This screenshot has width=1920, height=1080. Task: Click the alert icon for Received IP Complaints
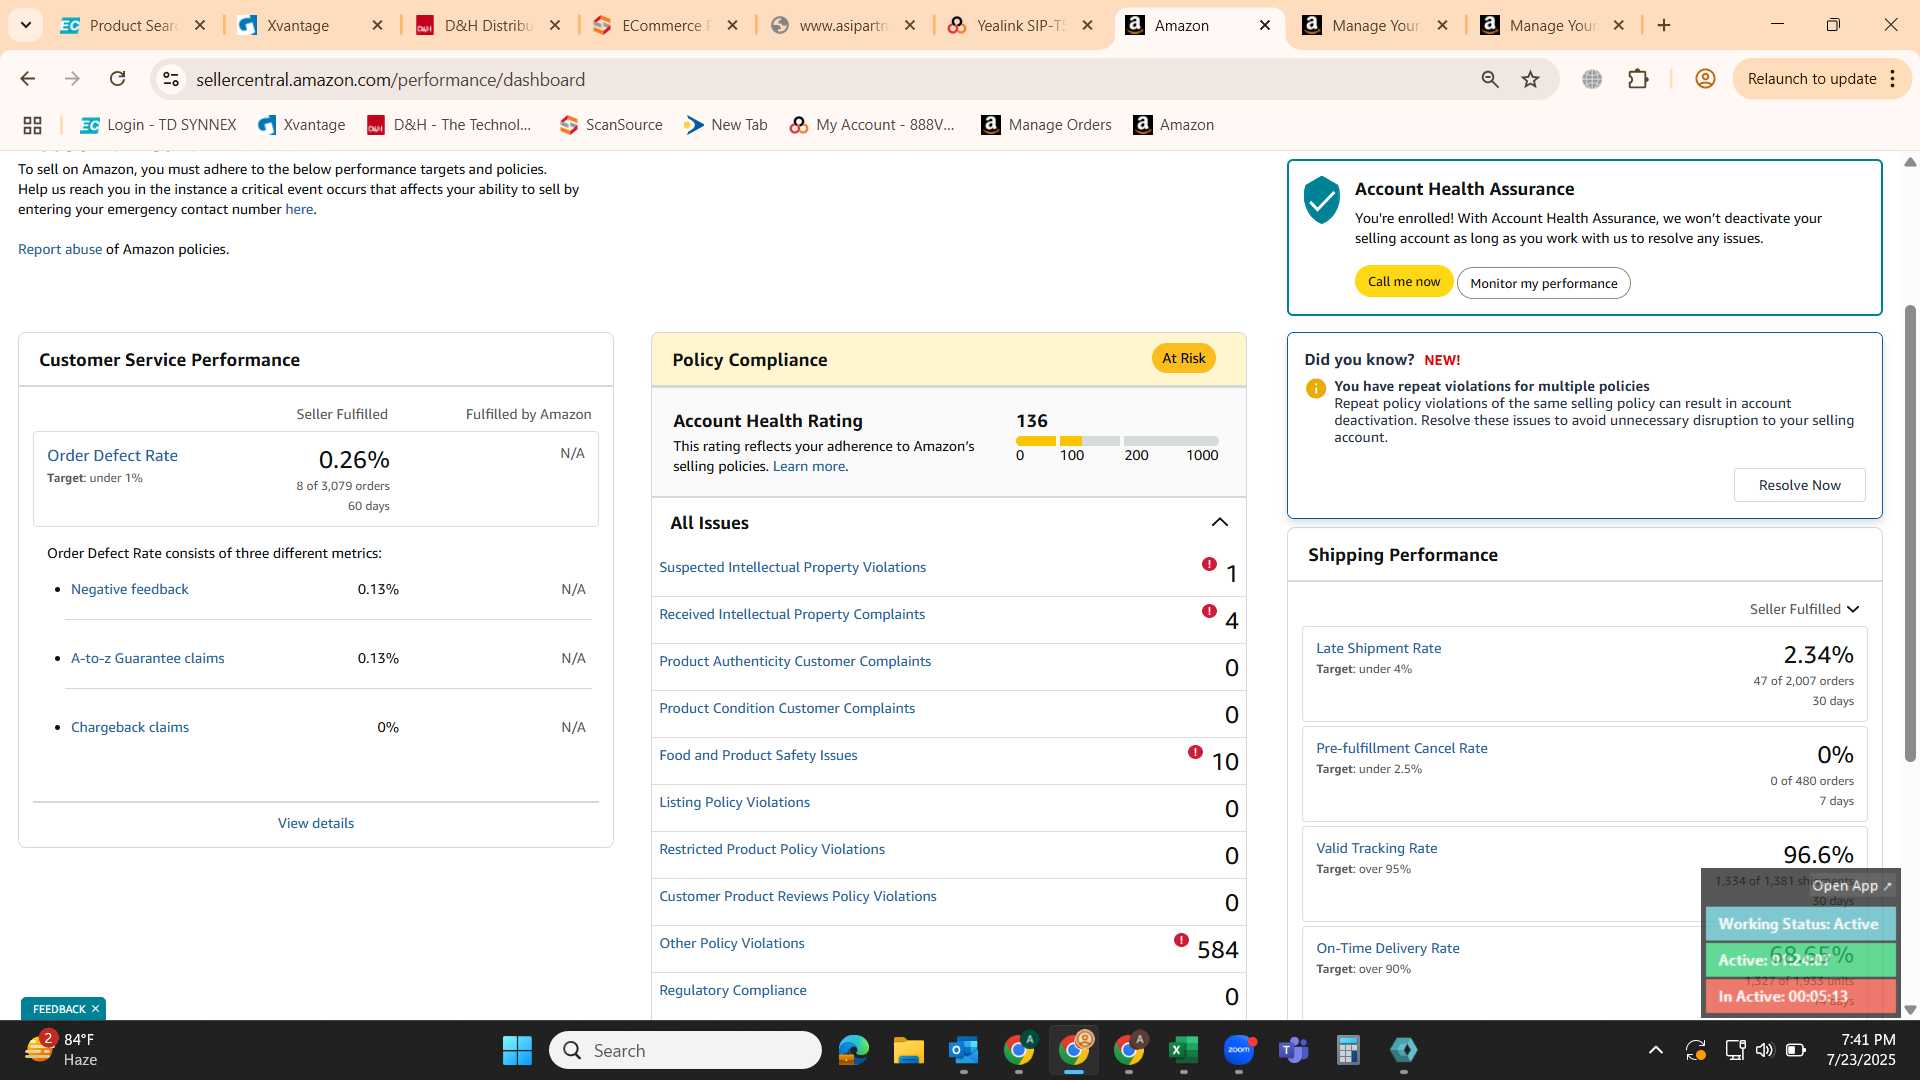click(x=1209, y=611)
